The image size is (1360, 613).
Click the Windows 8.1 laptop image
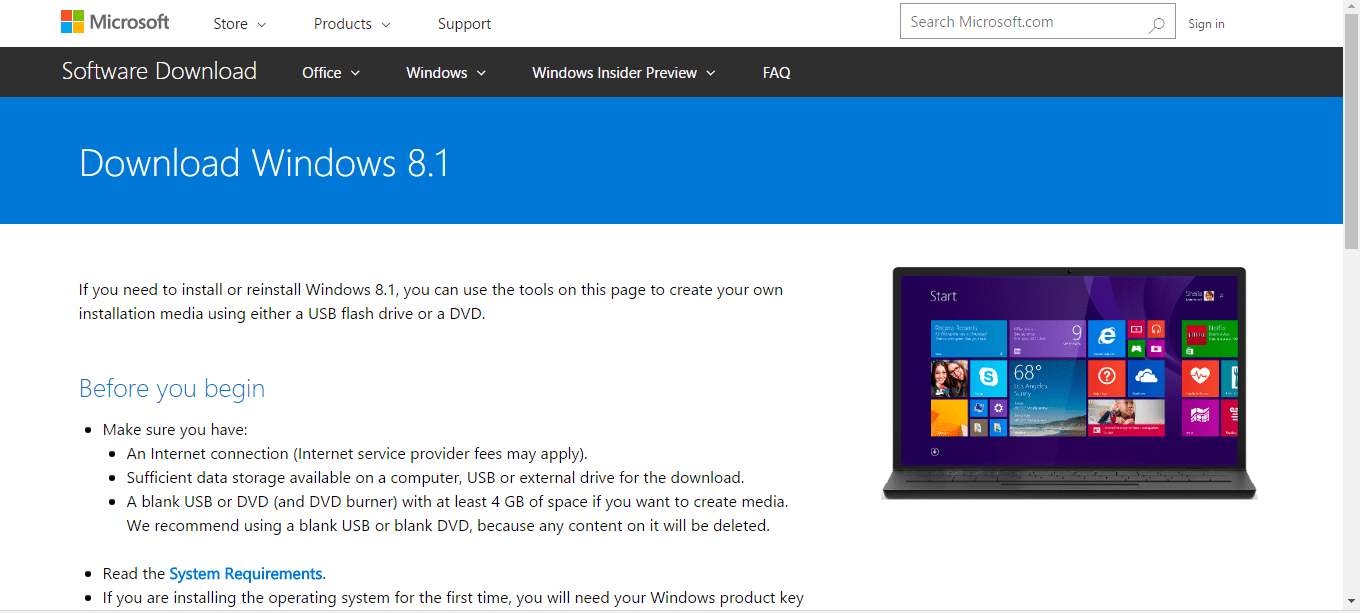pyautogui.click(x=1069, y=383)
